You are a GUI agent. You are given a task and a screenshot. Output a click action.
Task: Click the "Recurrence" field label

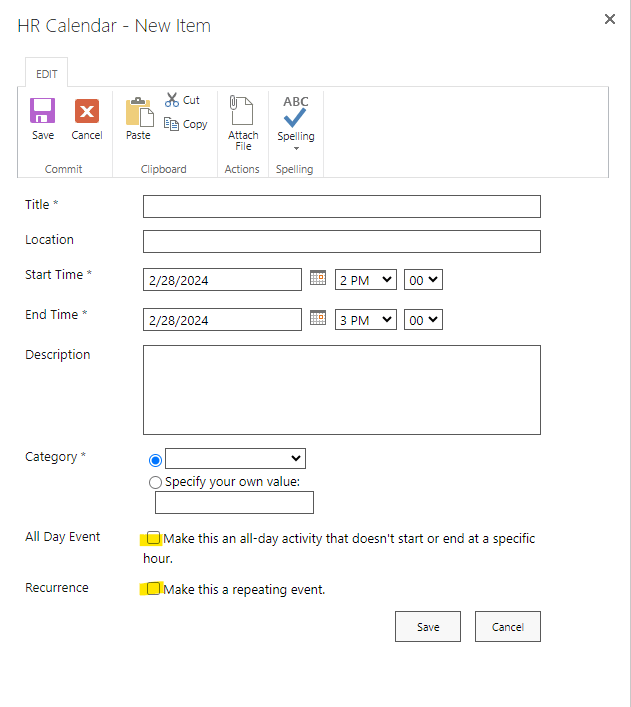coord(57,588)
